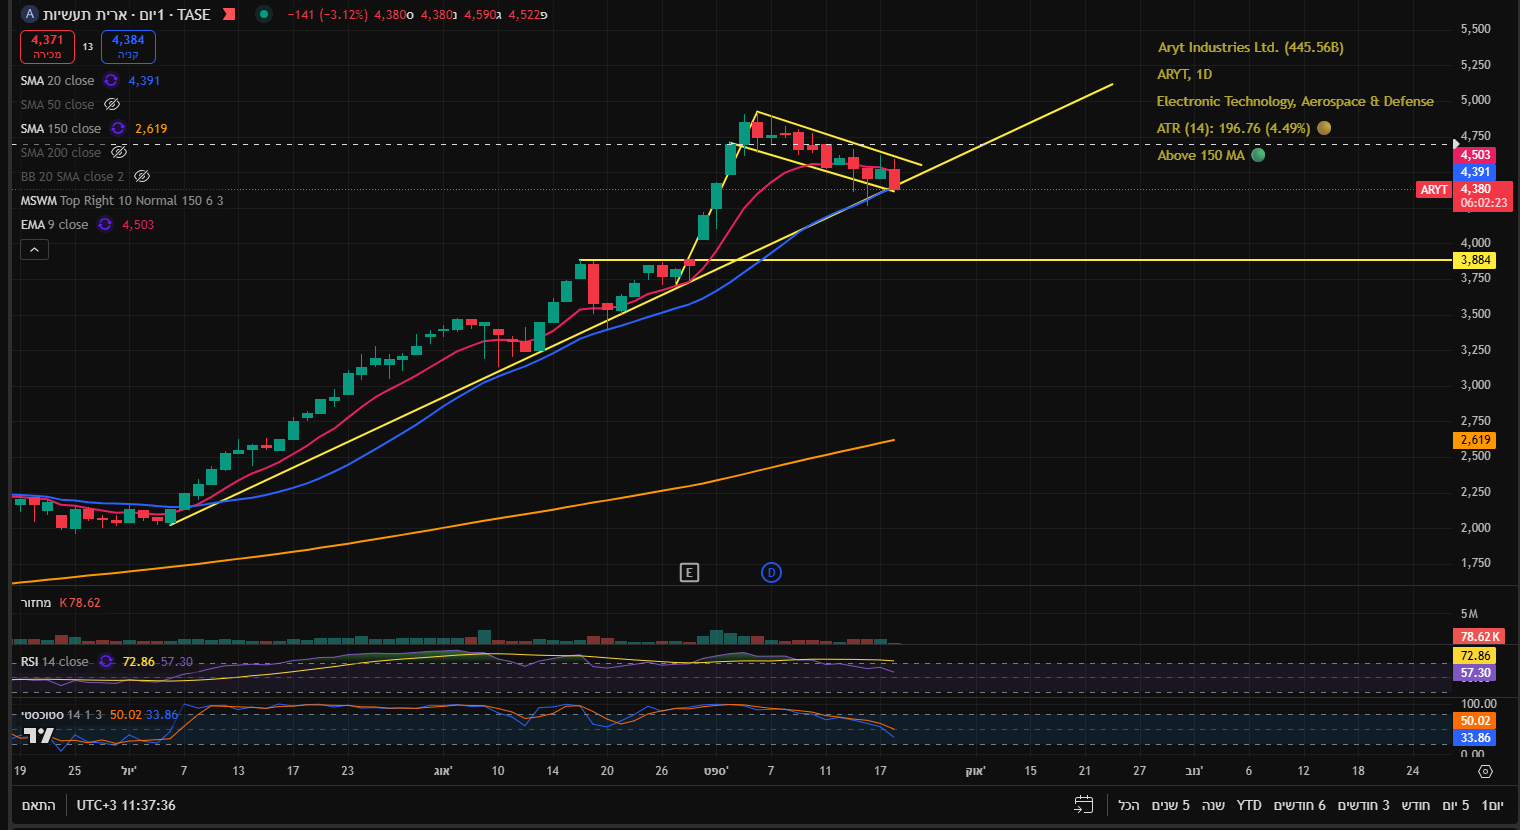Open the go-to-date calendar icon

click(1084, 805)
